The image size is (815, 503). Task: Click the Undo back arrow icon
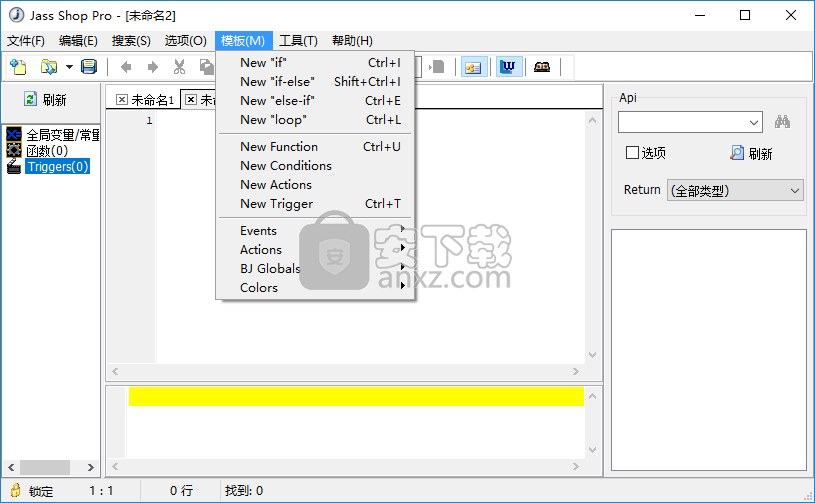coord(126,67)
